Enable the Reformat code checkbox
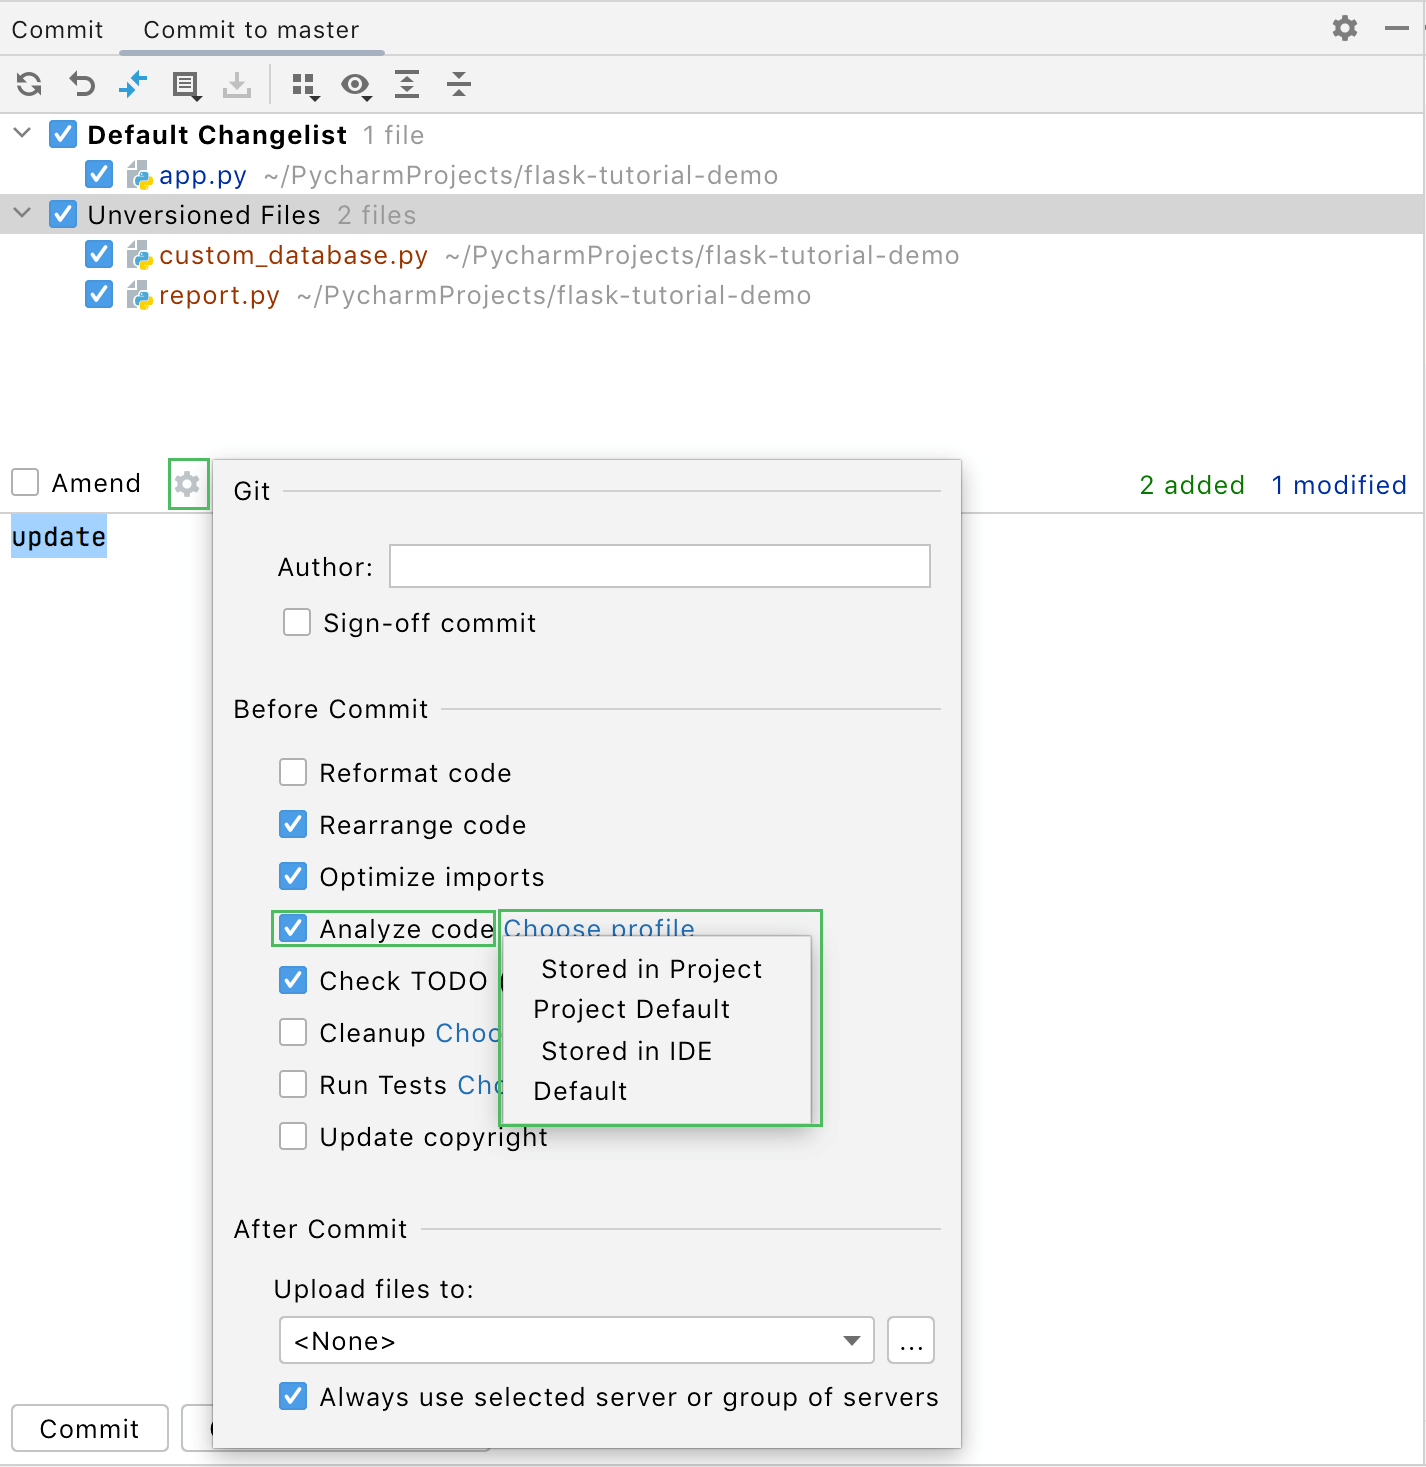 (293, 771)
